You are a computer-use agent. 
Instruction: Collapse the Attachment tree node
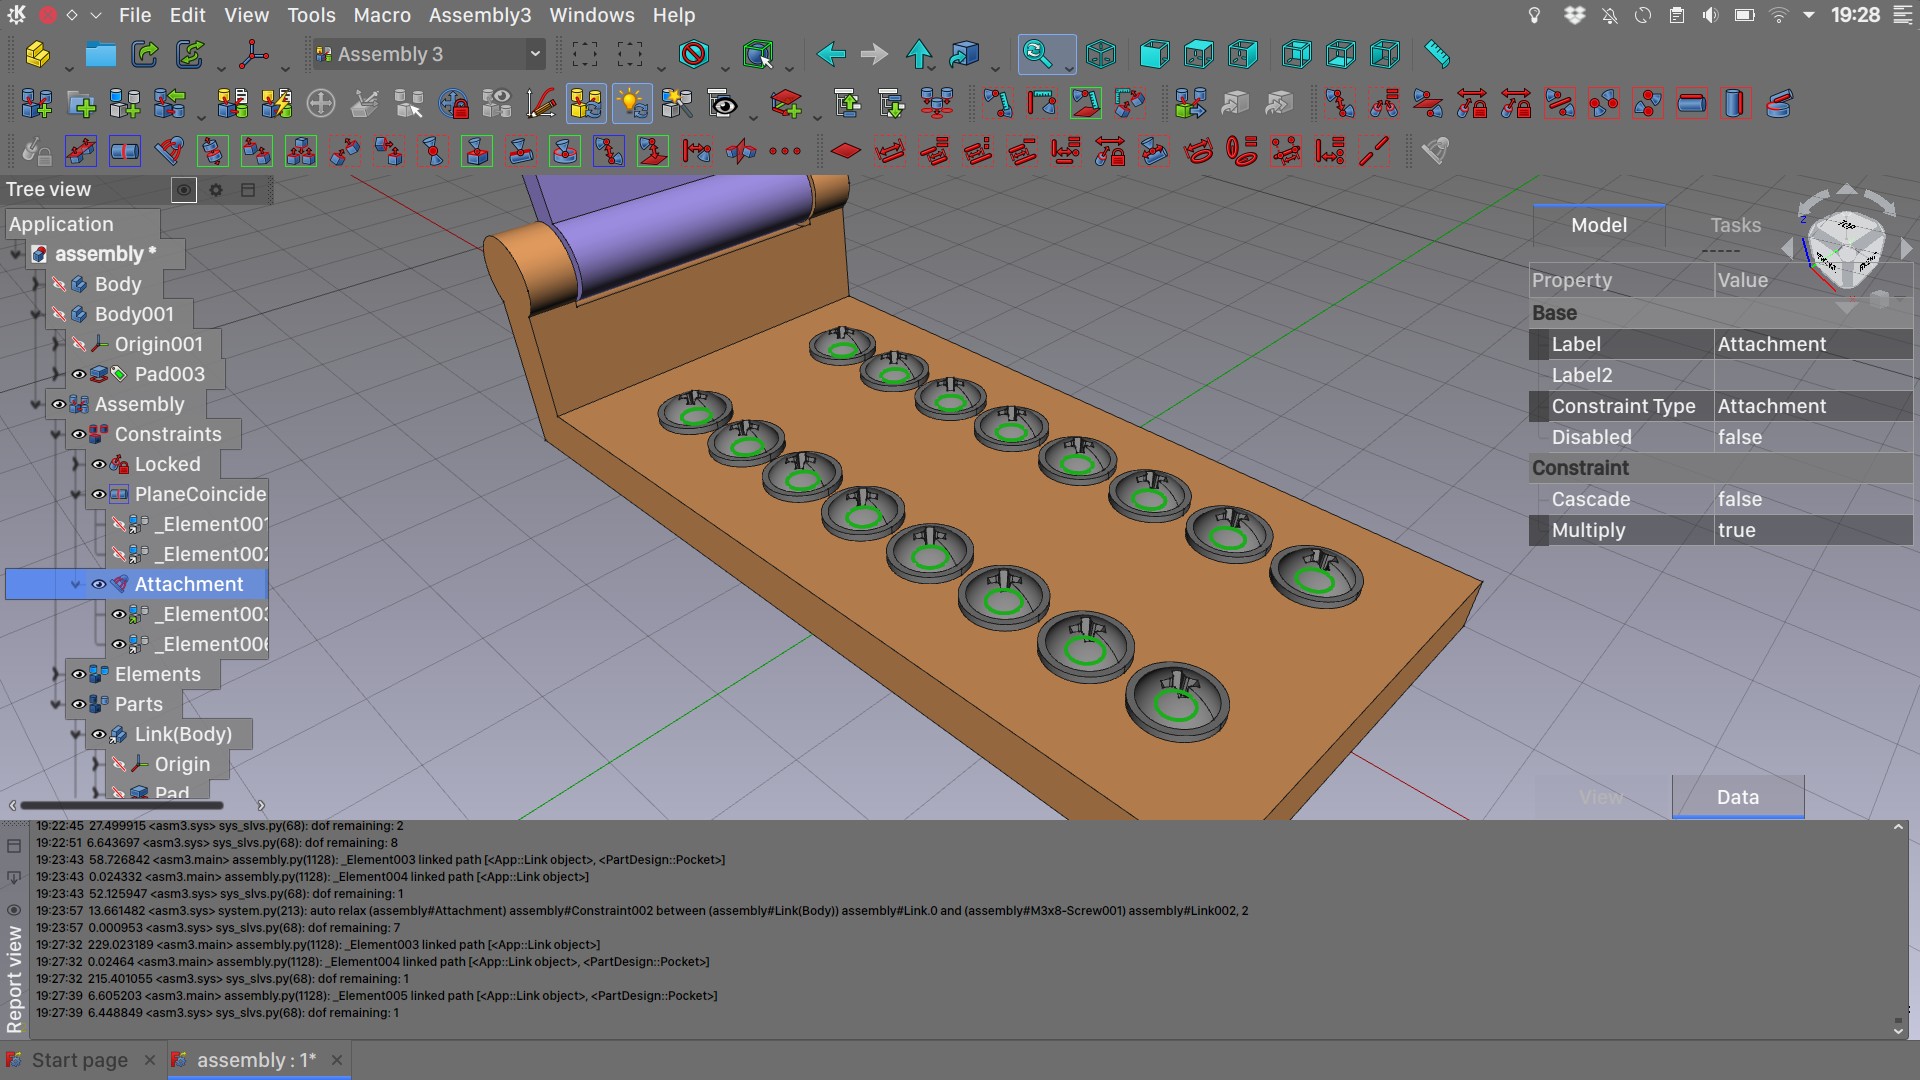coord(77,584)
